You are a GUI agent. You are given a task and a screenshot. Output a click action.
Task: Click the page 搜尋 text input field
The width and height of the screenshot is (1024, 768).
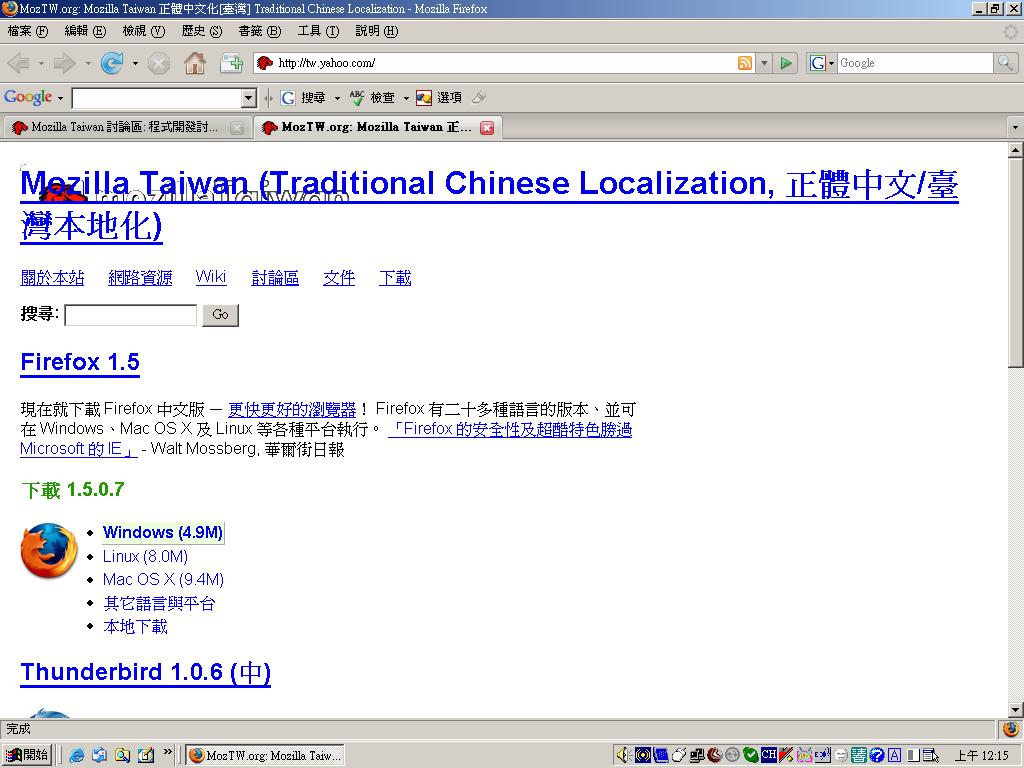point(131,315)
